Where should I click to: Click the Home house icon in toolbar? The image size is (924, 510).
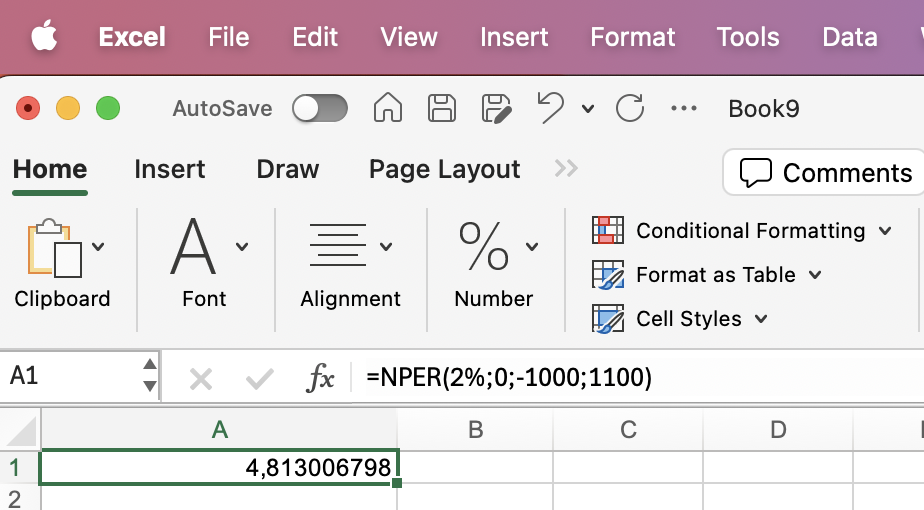[x=388, y=108]
